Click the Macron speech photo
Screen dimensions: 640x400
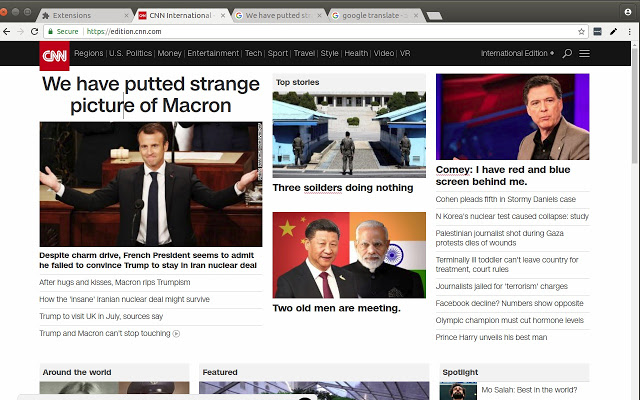pyautogui.click(x=151, y=184)
